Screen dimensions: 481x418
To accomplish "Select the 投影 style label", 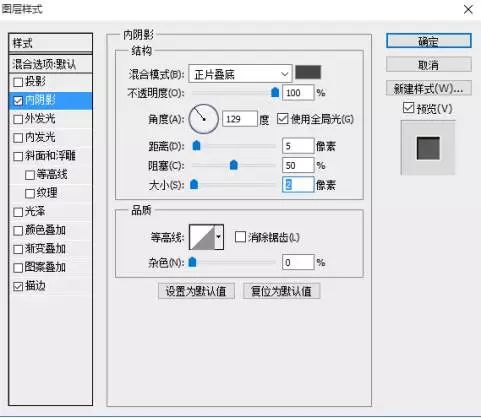I will (35, 81).
